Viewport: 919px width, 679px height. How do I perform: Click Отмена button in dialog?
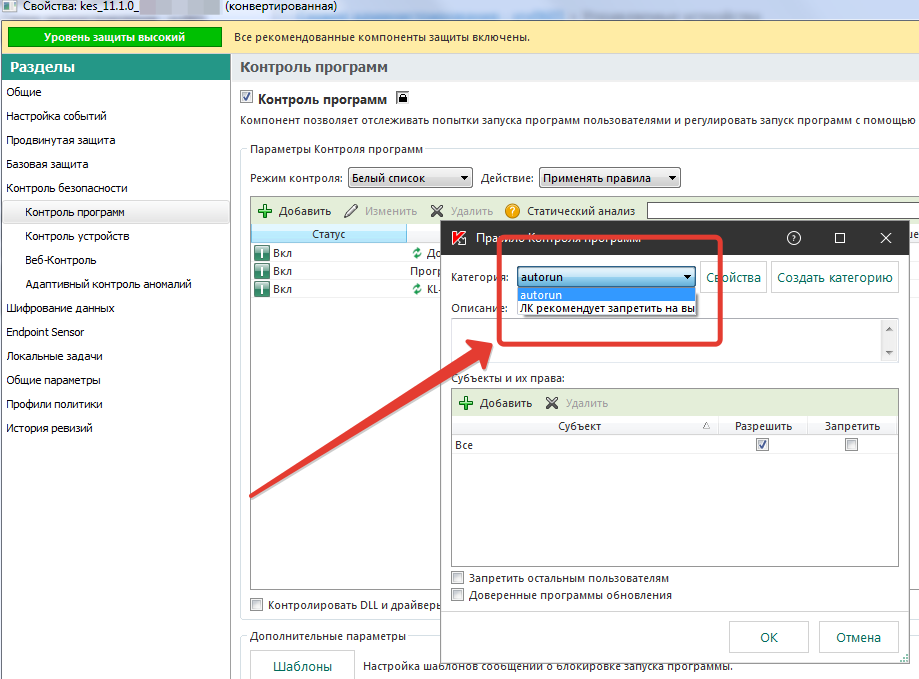(x=859, y=637)
